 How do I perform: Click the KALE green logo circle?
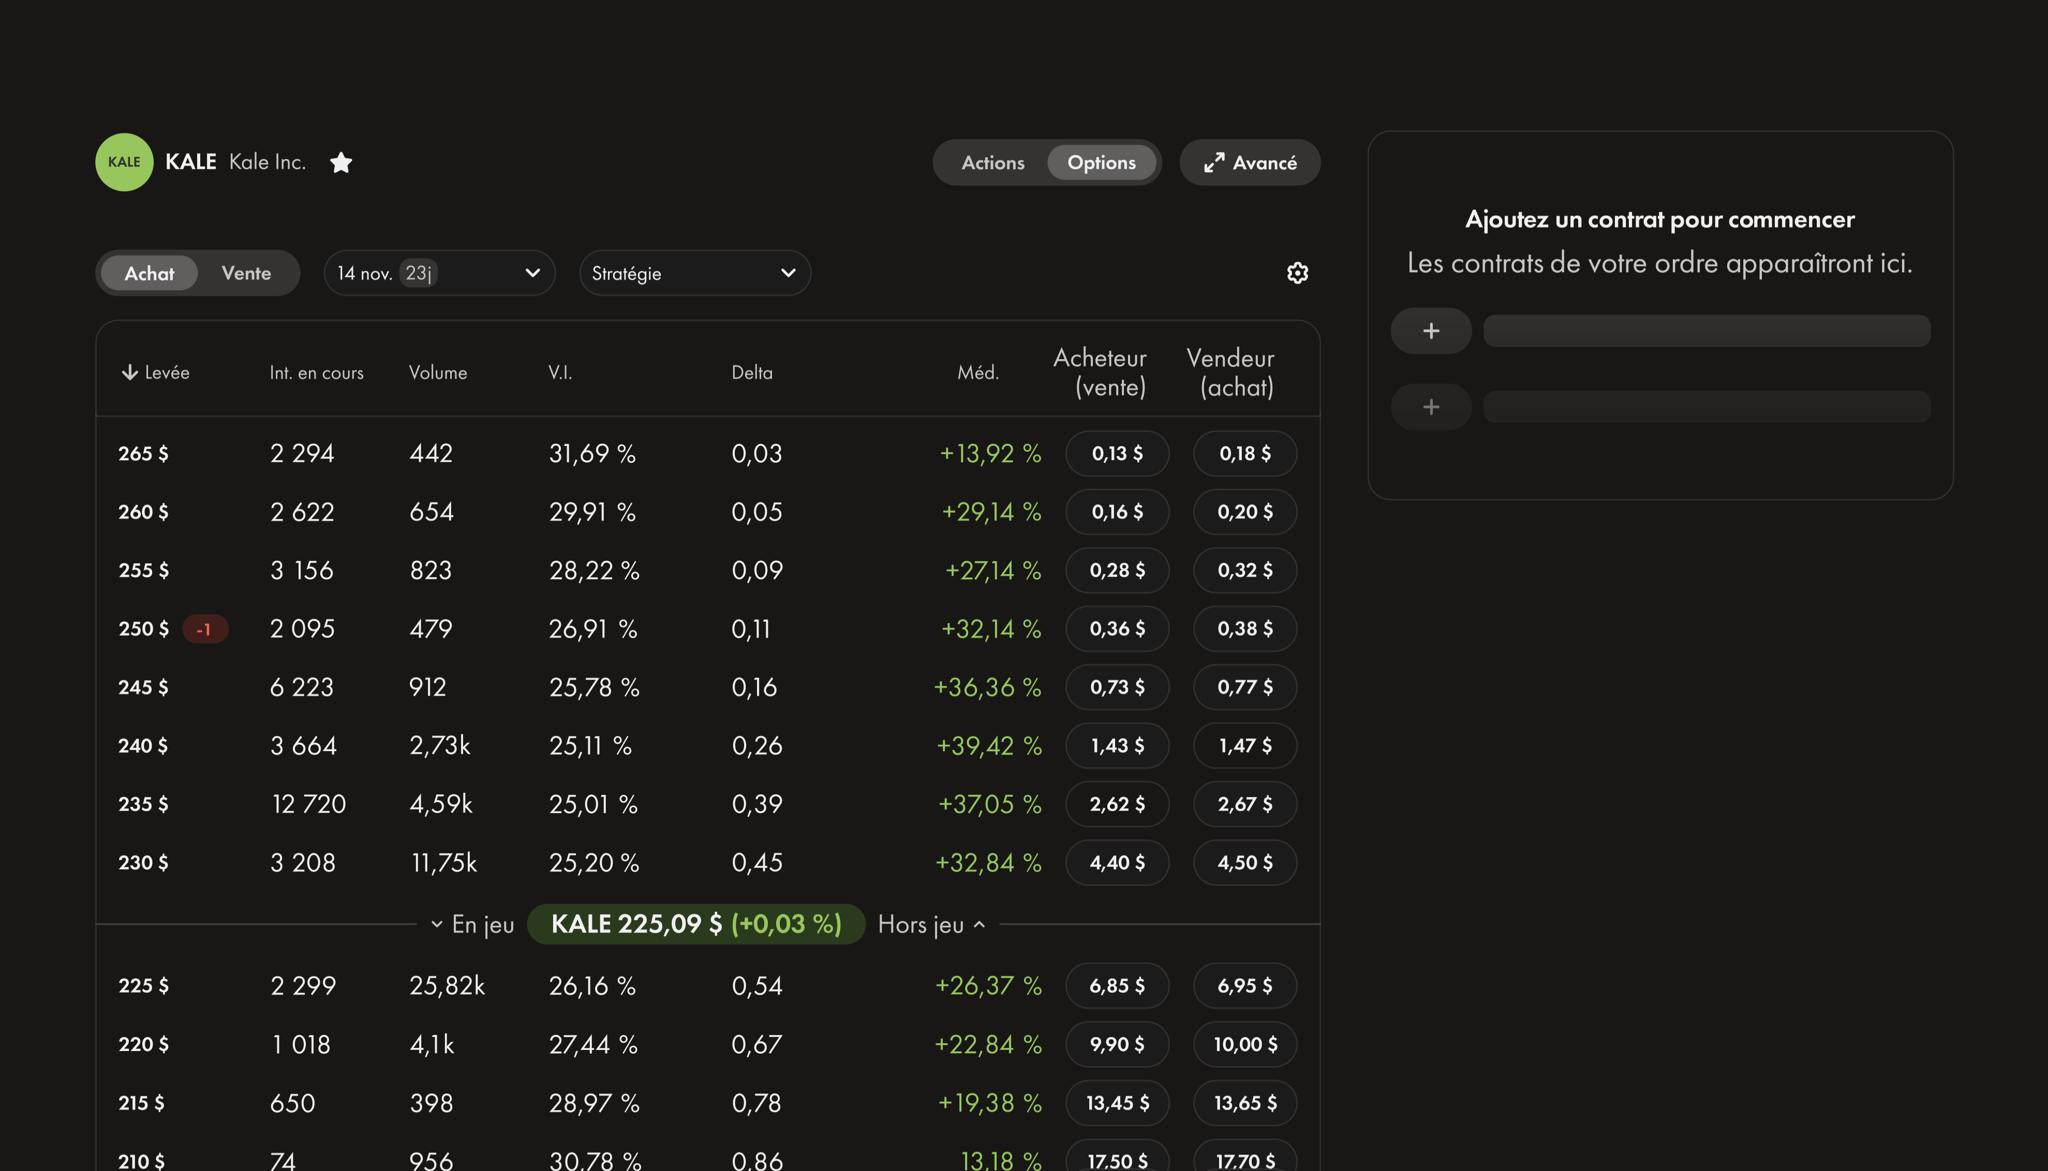point(124,162)
